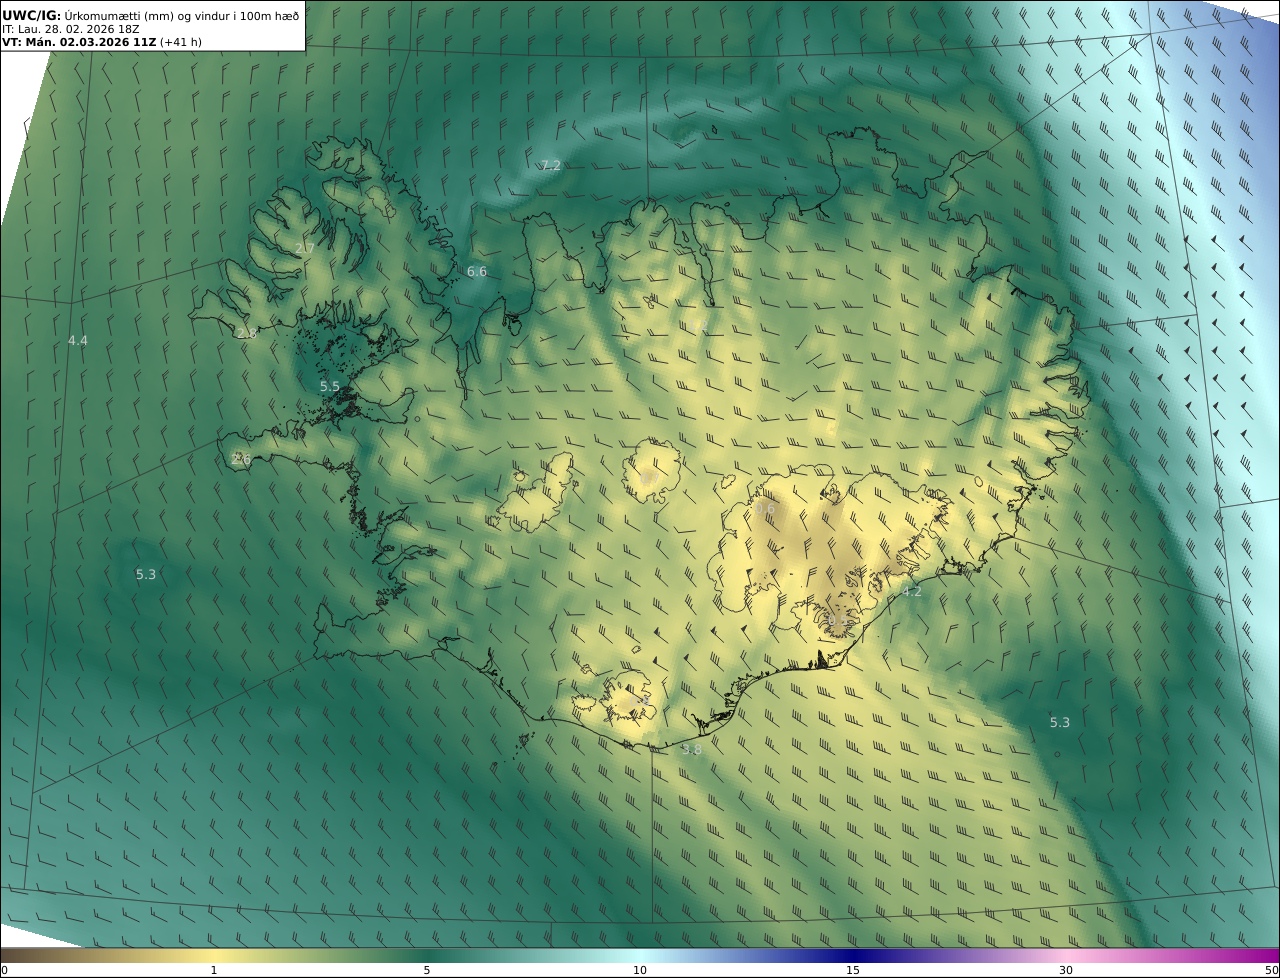Click the initial time line 'IT: Lau. 28. 02. 2026 18Z'
This screenshot has width=1280, height=978.
tap(70, 29)
